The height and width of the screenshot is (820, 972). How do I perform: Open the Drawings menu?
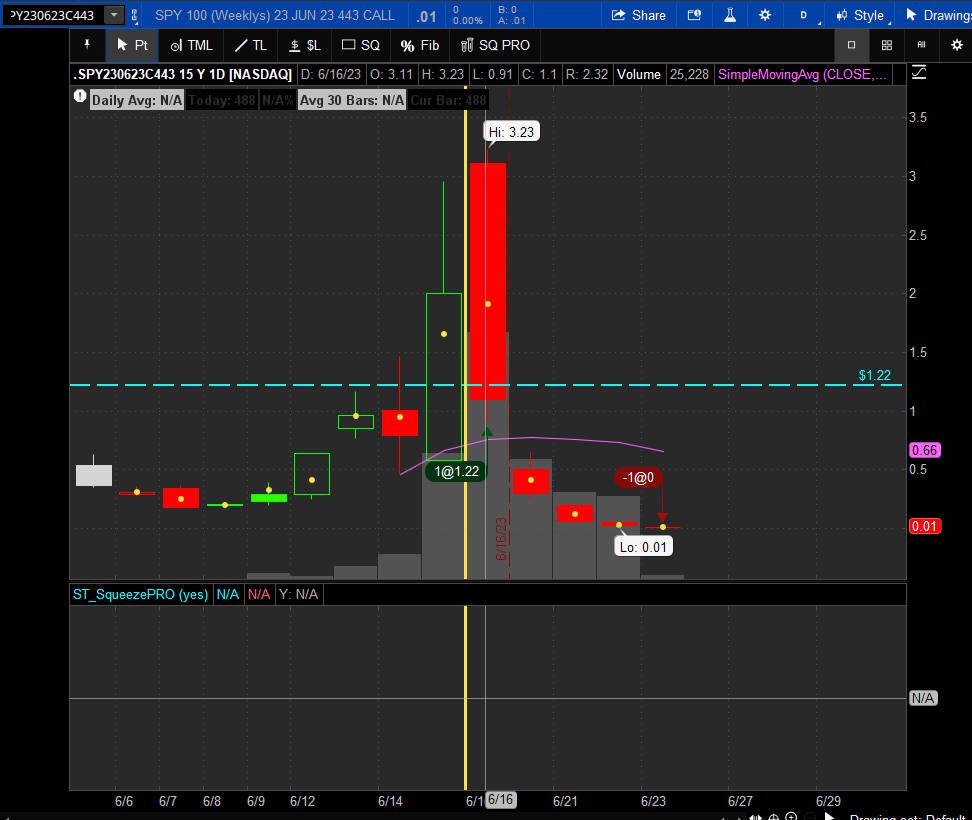coord(937,15)
